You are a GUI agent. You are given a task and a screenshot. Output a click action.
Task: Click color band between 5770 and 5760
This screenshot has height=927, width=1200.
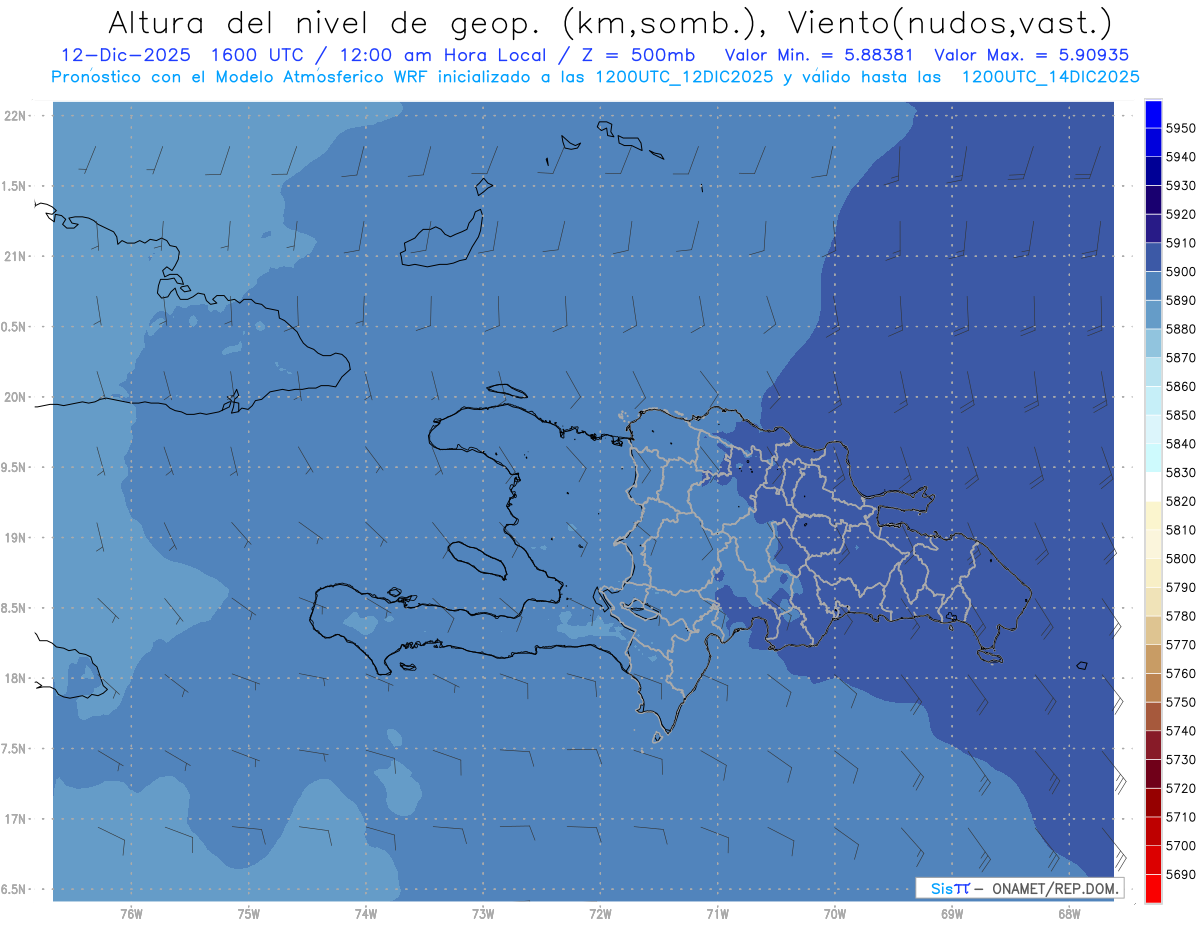coord(1153,659)
